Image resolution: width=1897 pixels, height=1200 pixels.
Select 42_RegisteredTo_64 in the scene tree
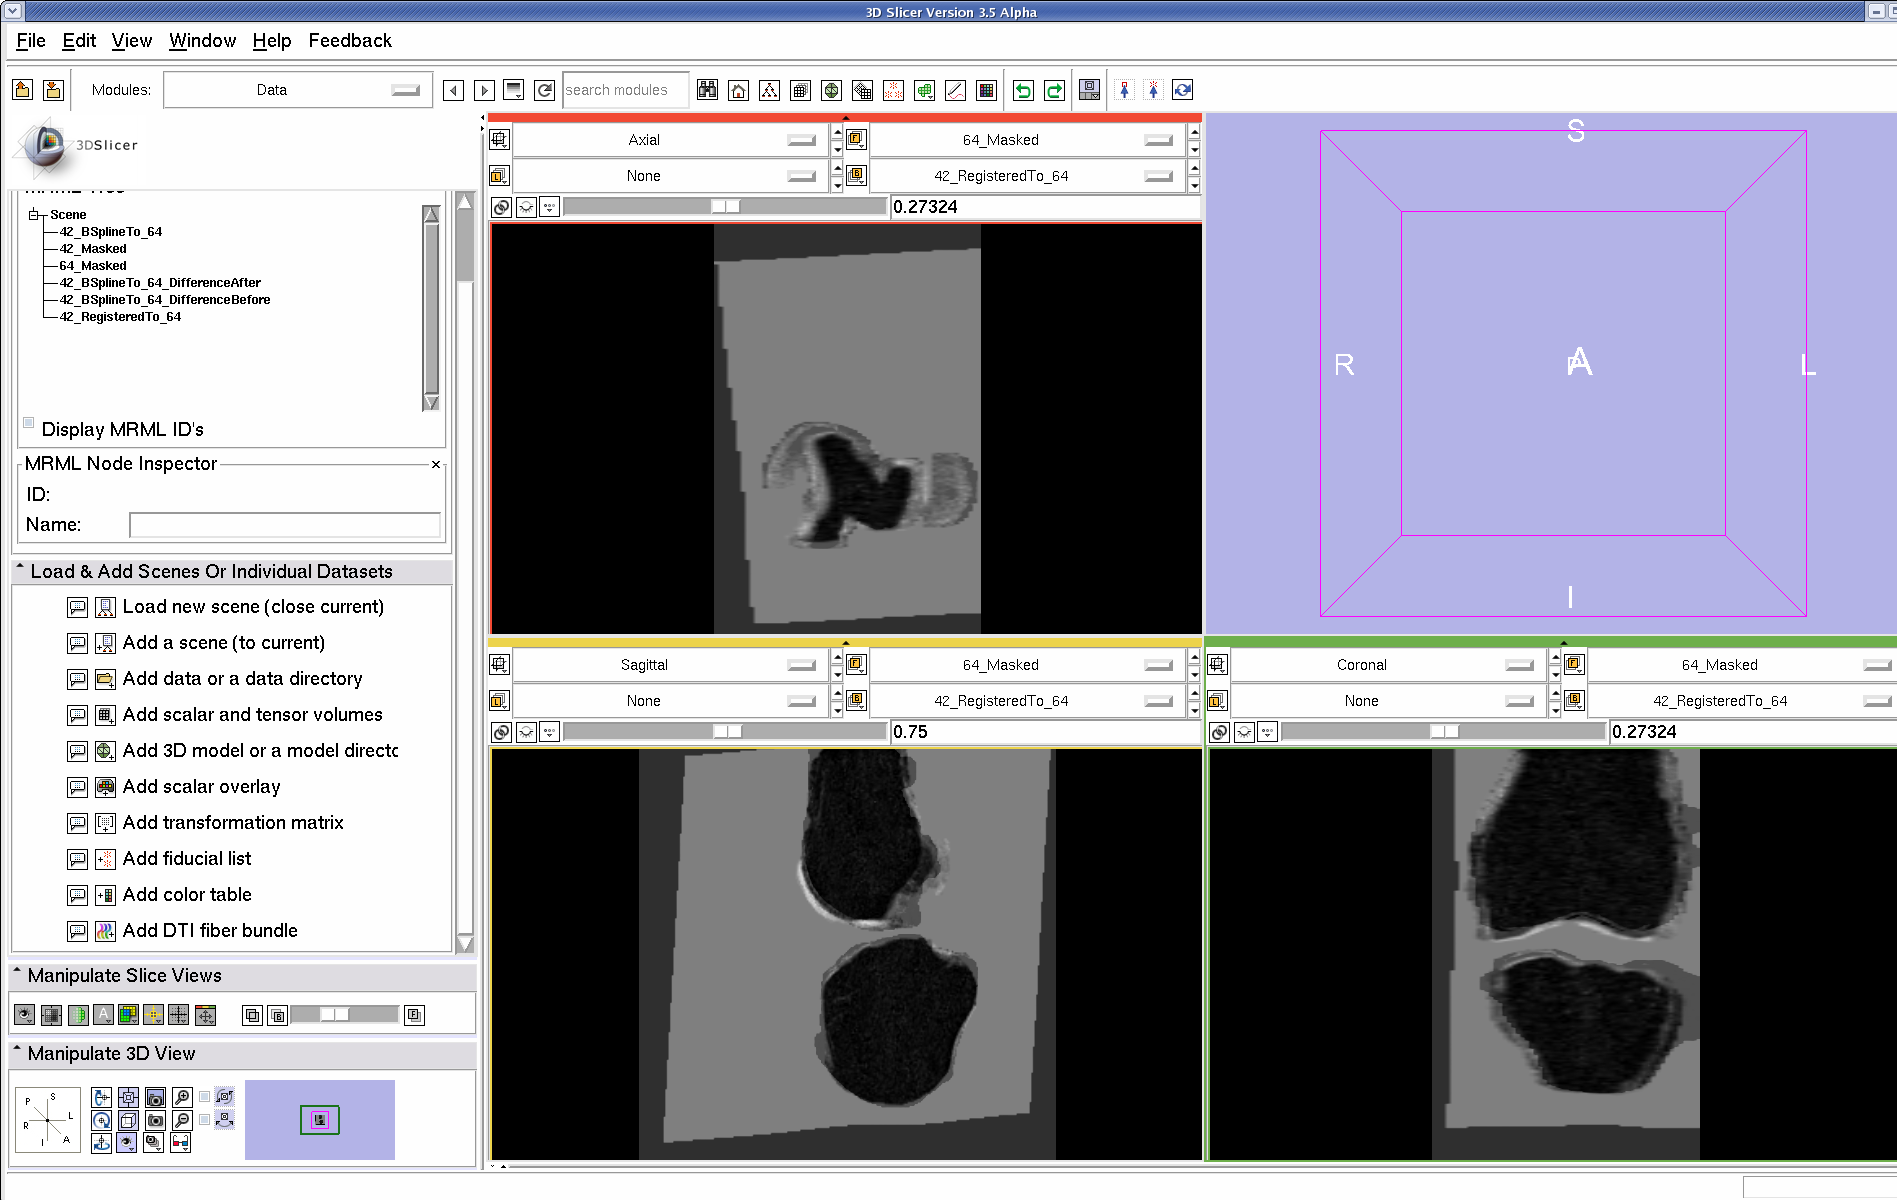[120, 317]
